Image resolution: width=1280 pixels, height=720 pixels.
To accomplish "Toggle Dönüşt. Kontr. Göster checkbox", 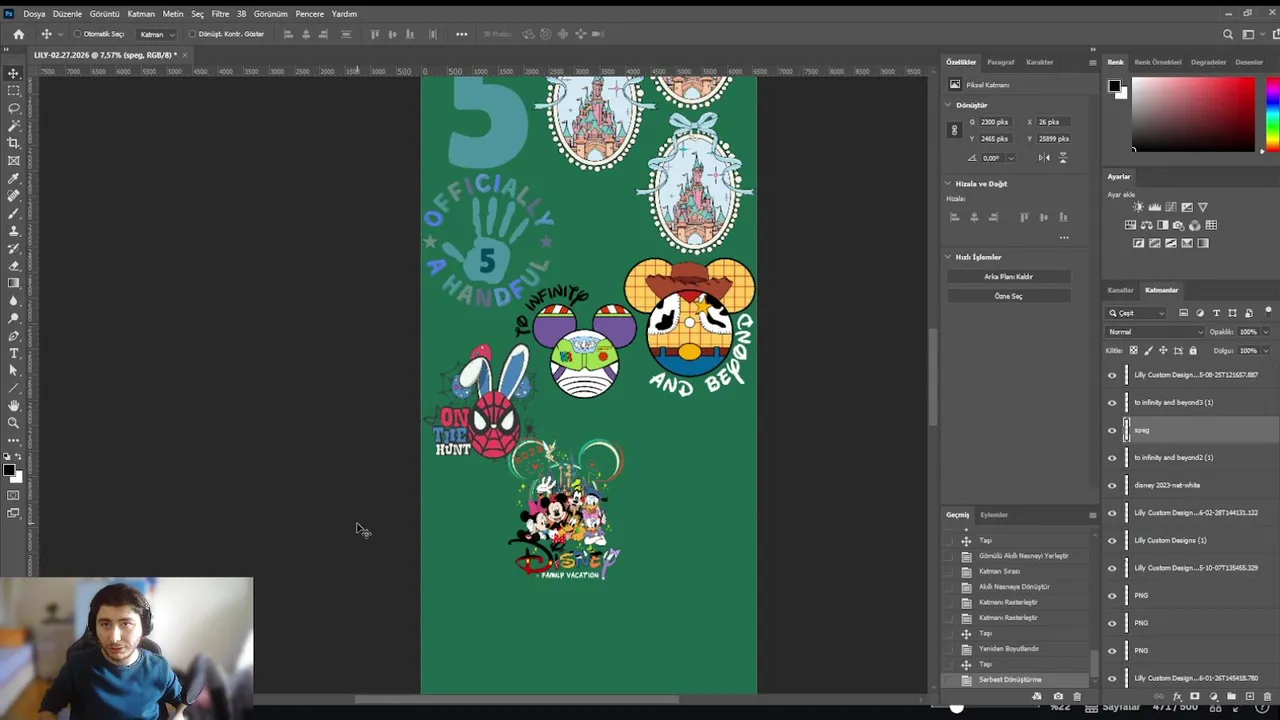I will (192, 34).
